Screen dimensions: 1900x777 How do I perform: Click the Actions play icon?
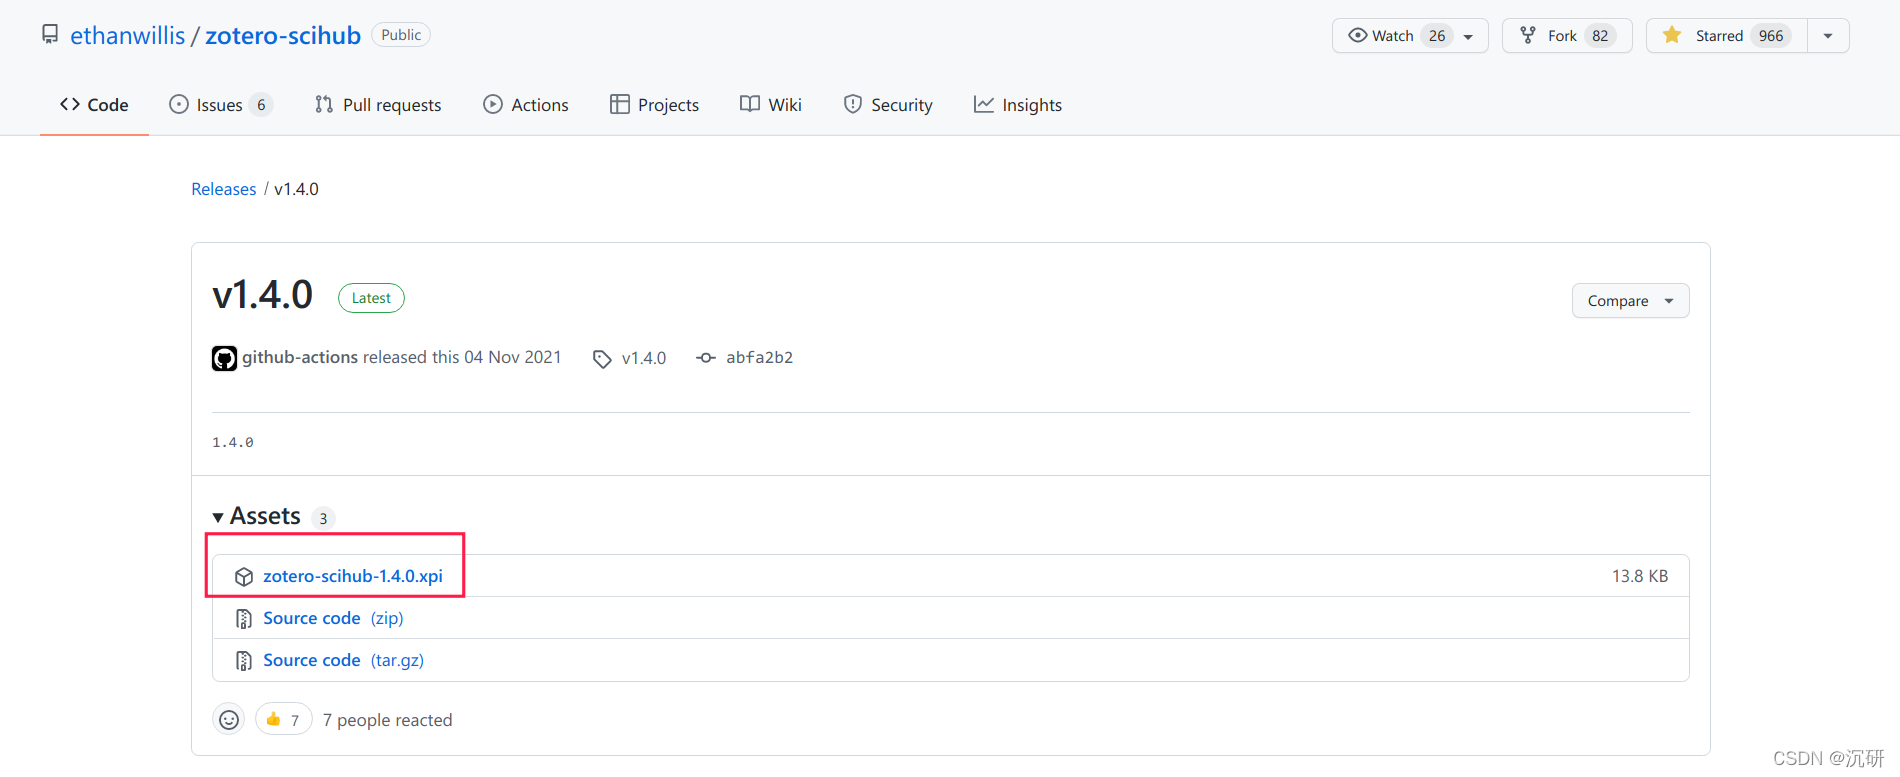(x=493, y=104)
